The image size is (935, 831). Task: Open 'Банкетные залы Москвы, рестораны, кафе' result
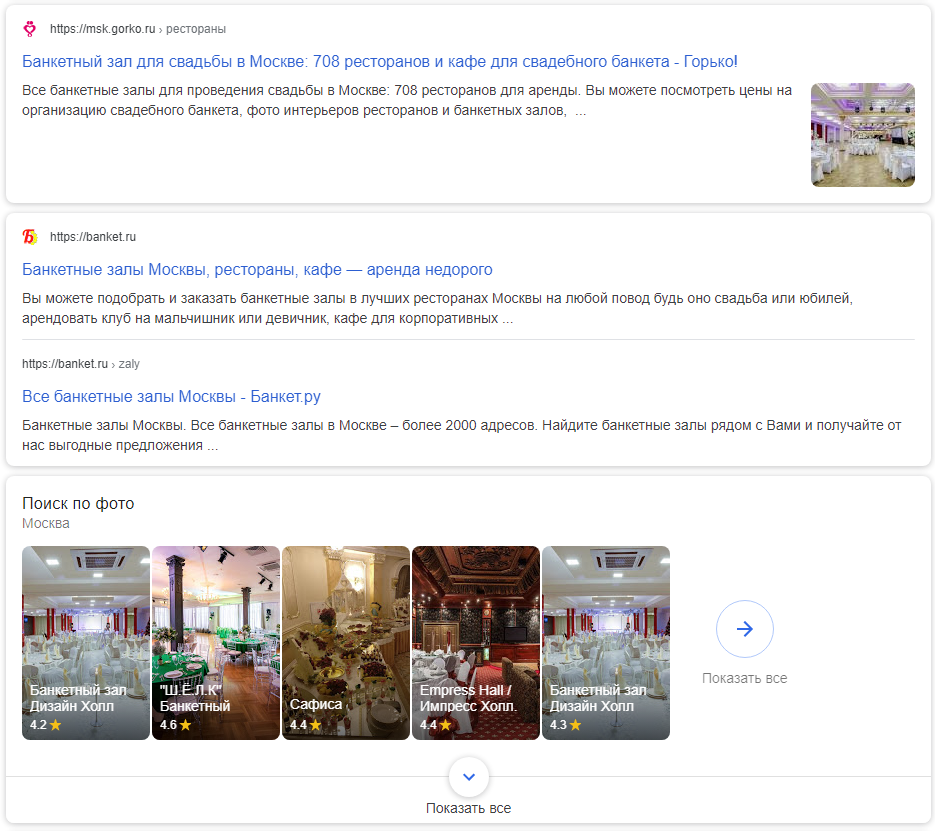click(257, 269)
